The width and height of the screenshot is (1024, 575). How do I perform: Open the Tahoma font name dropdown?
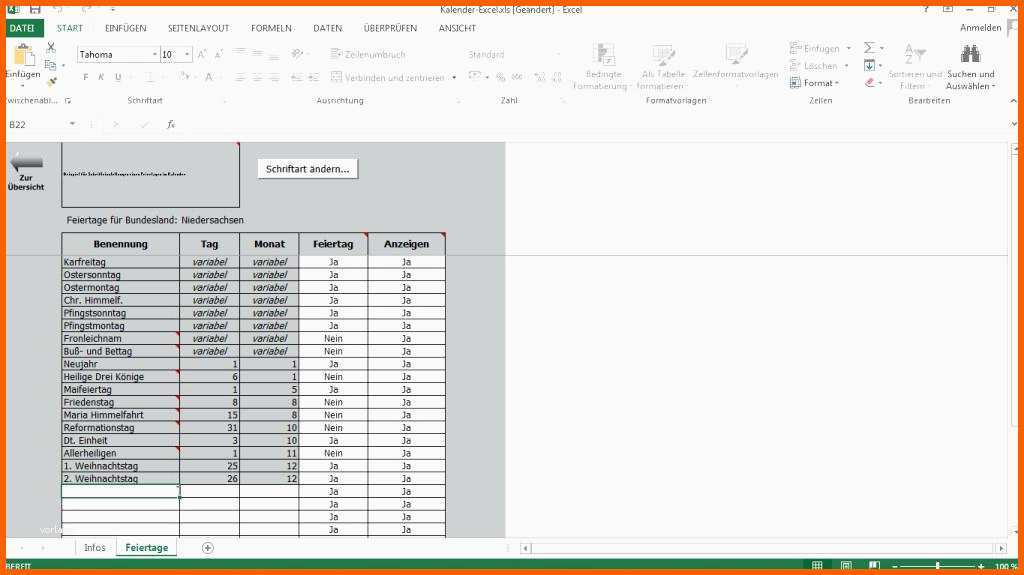pyautogui.click(x=155, y=54)
